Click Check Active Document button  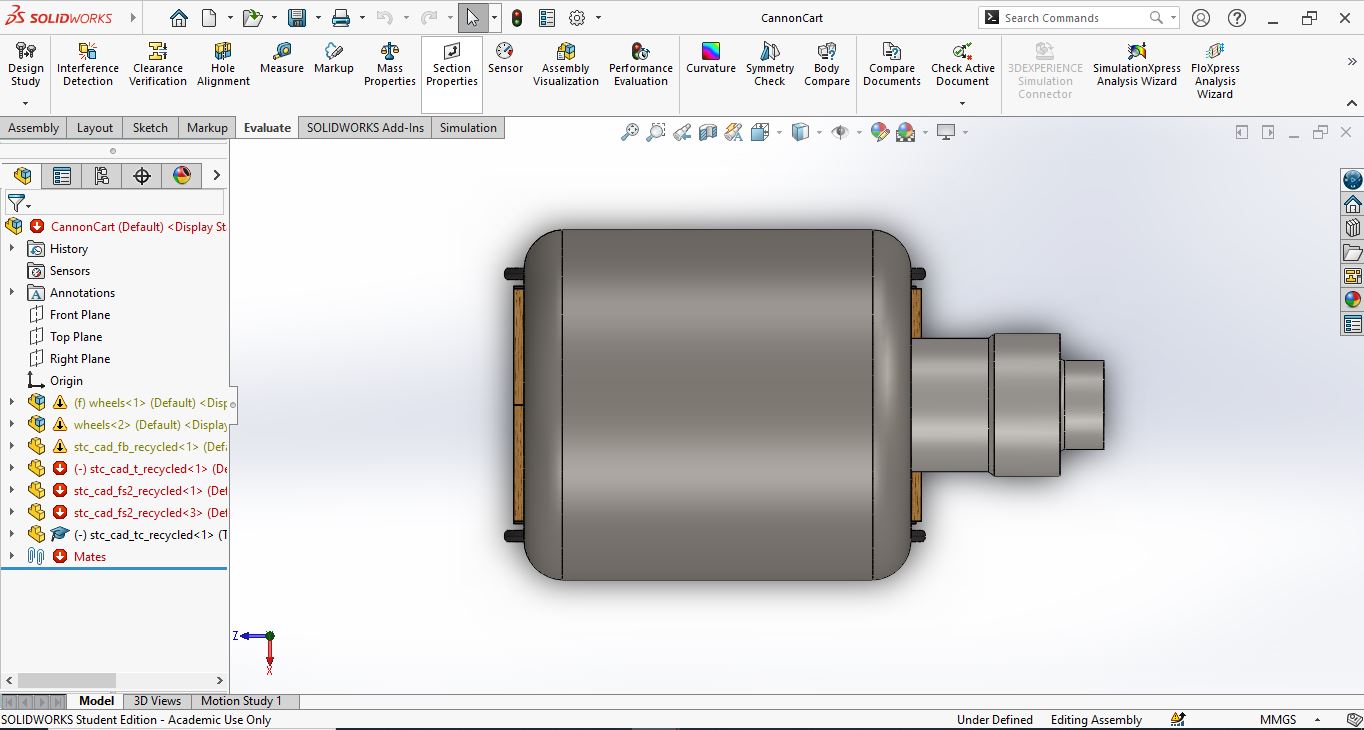pos(962,64)
